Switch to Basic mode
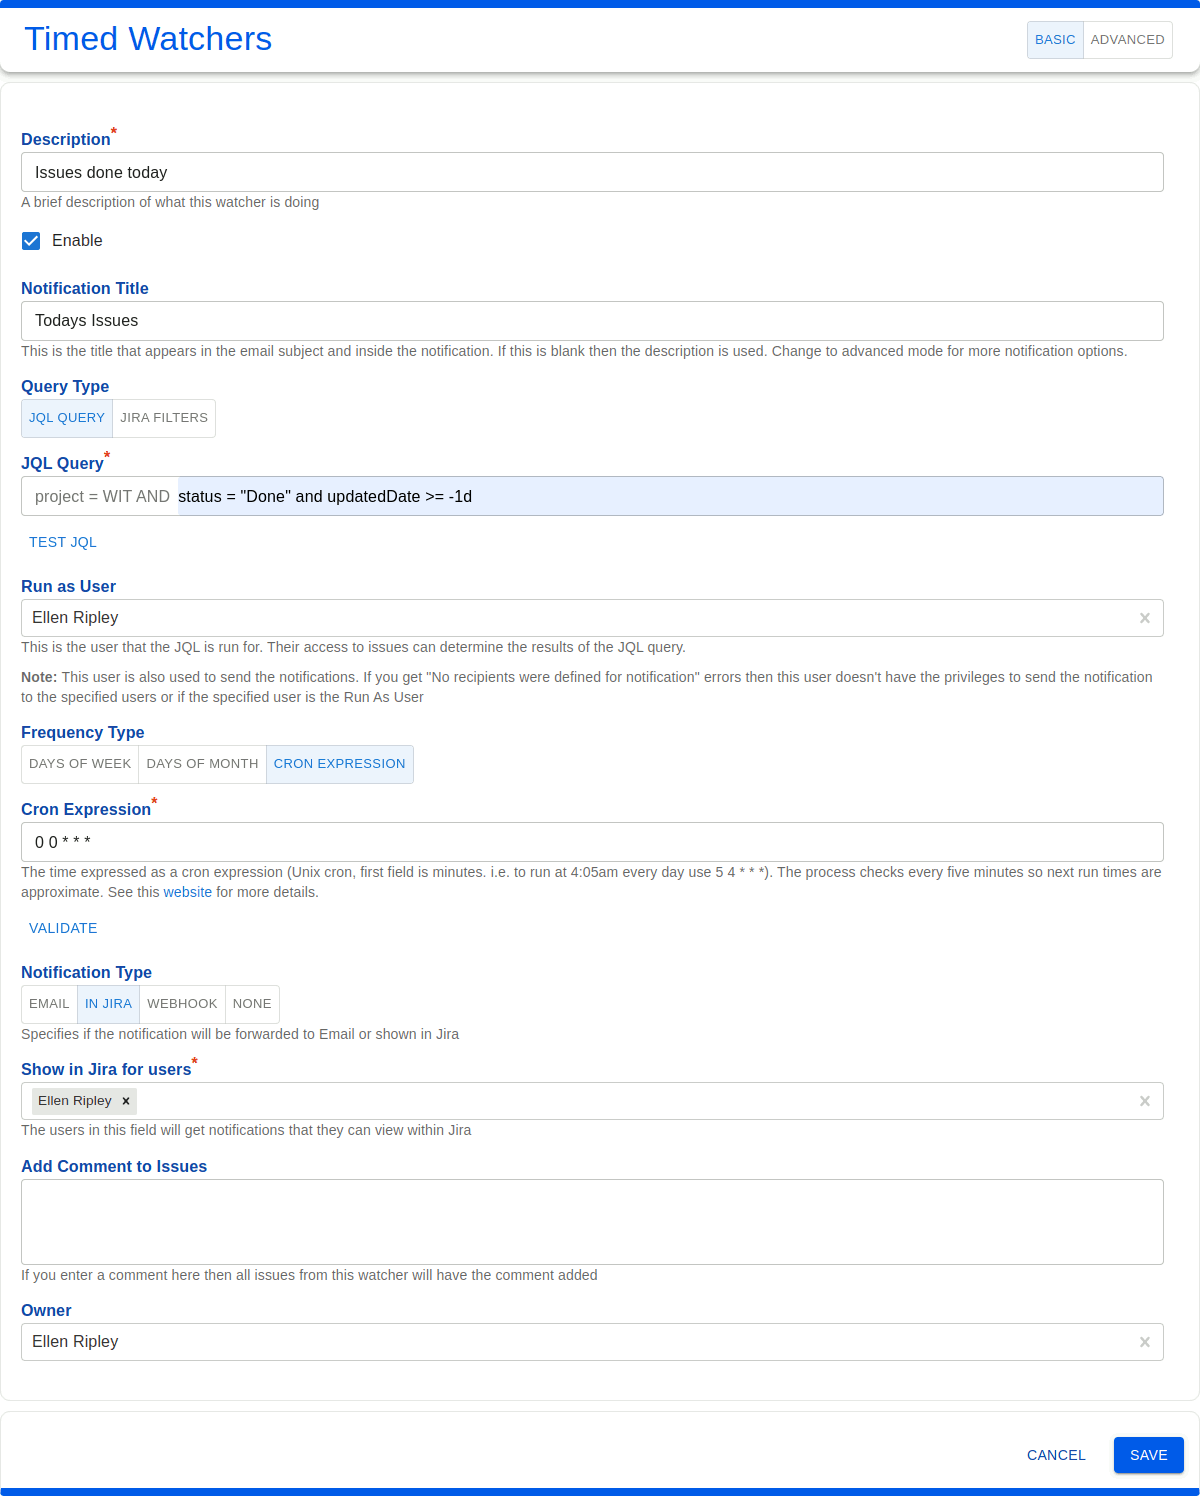Viewport: 1200px width, 1496px height. (1055, 40)
